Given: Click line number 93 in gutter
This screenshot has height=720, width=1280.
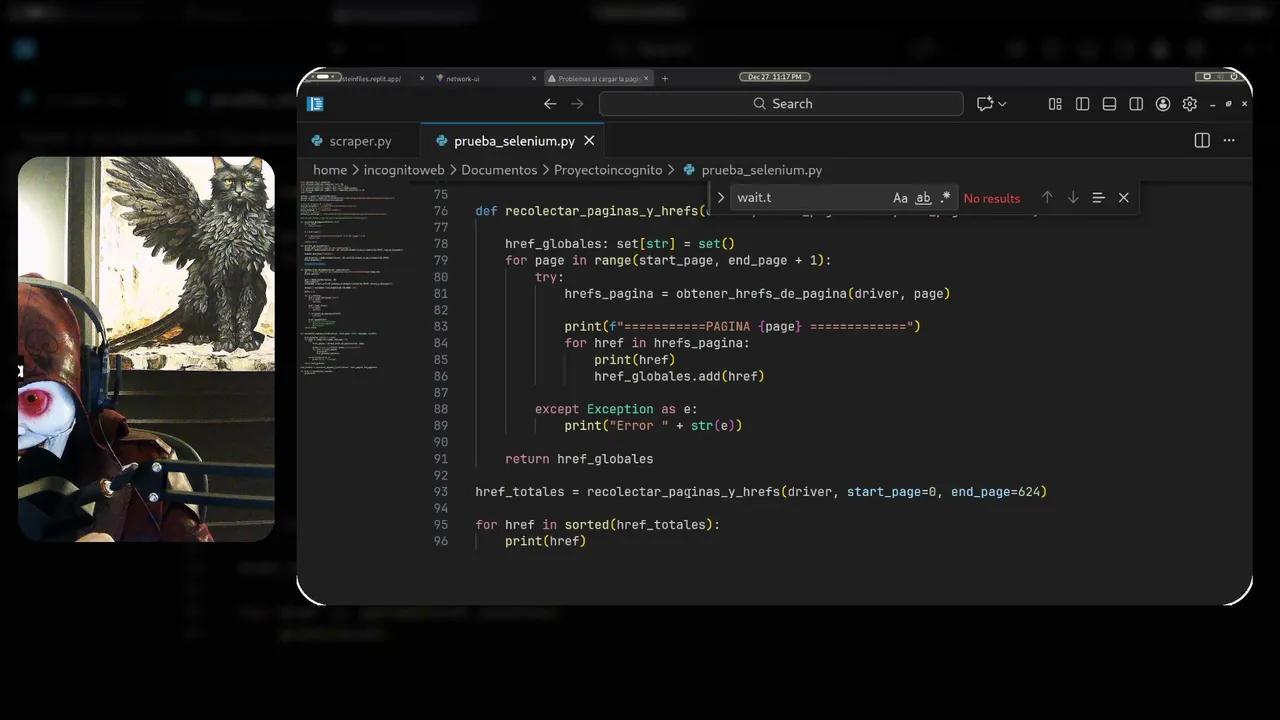Looking at the screenshot, I should point(440,492).
